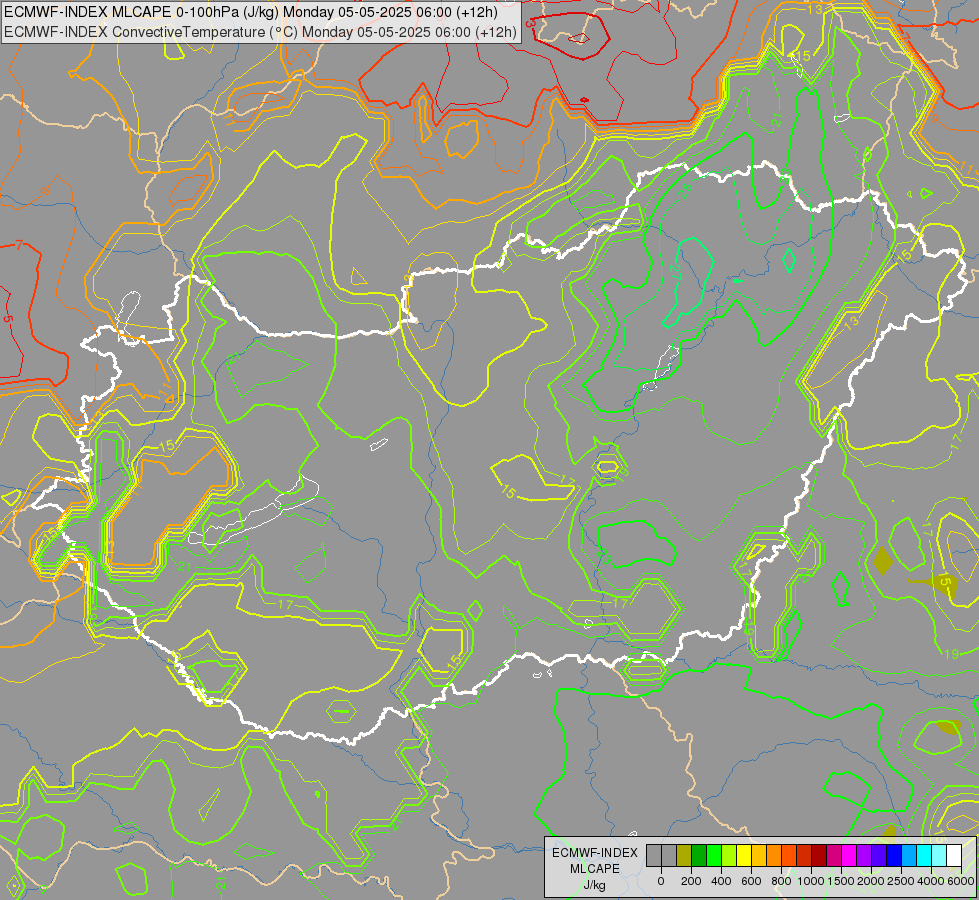Choose the pure yellow legend swatch
Image resolution: width=979 pixels, height=900 pixels.
(744, 855)
